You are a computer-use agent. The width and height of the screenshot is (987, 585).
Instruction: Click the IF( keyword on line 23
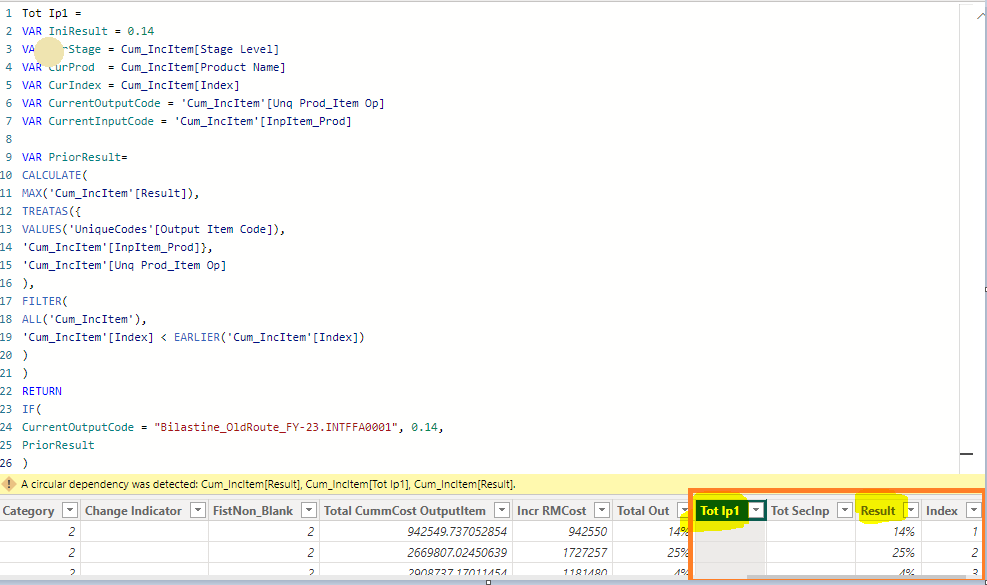pyautogui.click(x=31, y=409)
